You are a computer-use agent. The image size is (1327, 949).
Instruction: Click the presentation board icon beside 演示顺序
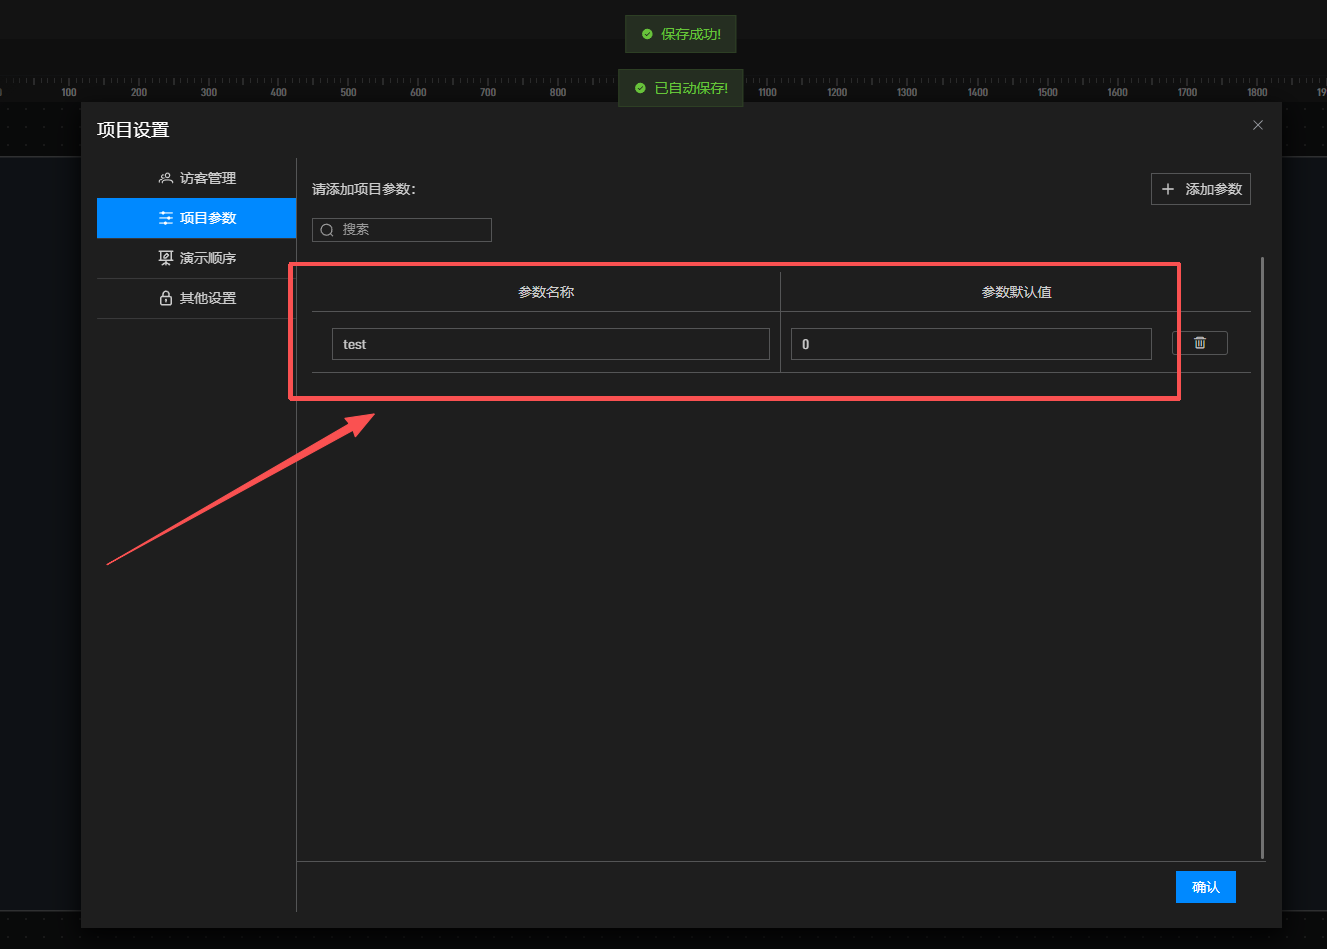(166, 258)
